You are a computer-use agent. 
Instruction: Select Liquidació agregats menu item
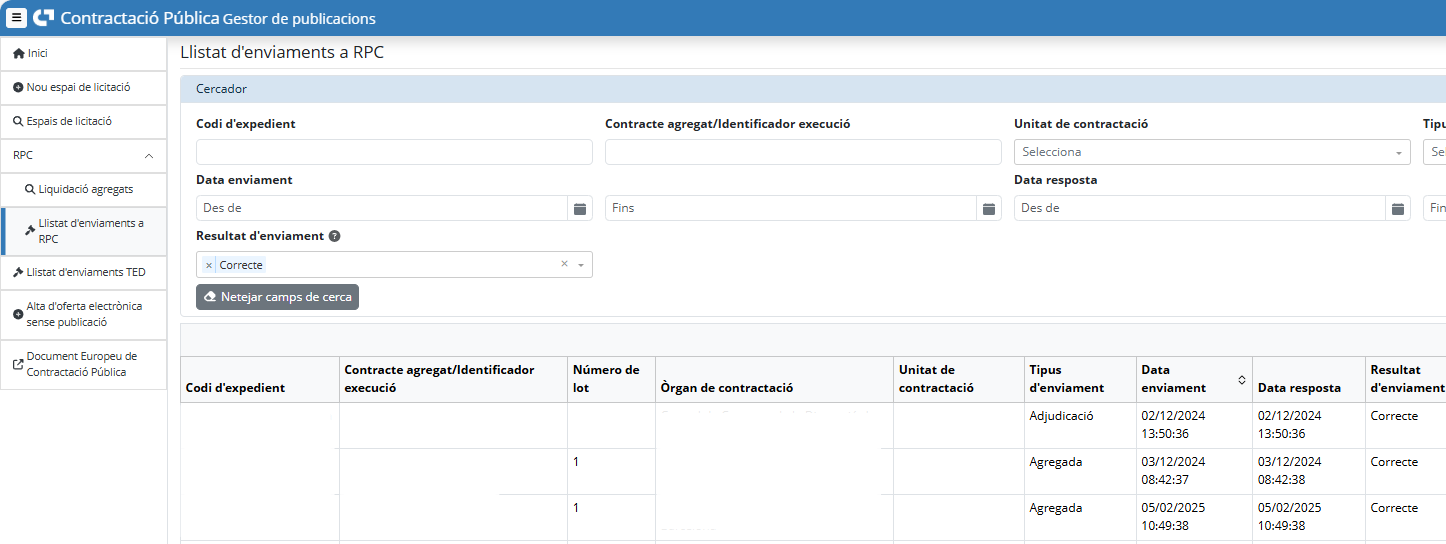click(x=85, y=189)
